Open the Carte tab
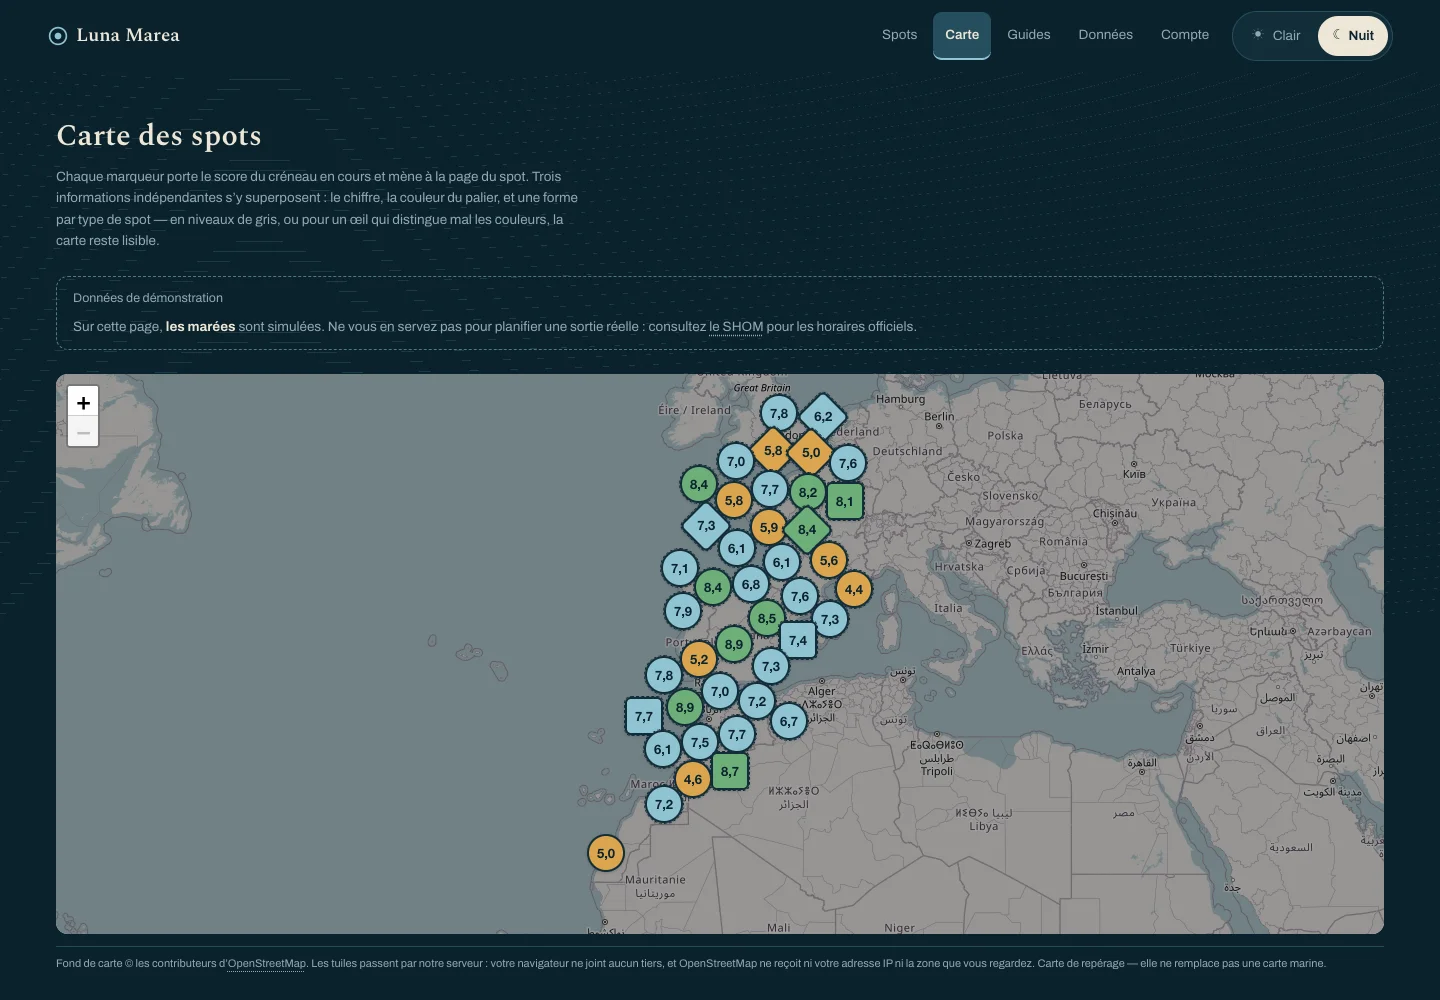 tap(962, 35)
